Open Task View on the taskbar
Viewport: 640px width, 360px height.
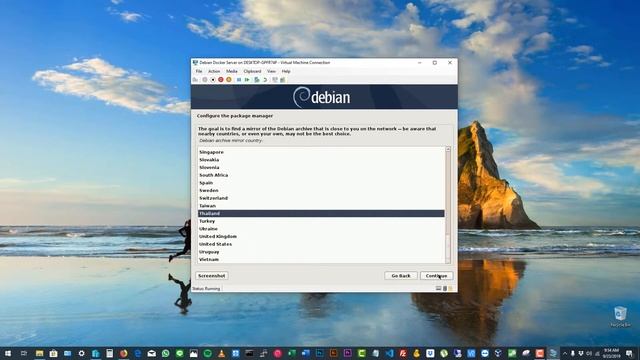click(x=24, y=353)
